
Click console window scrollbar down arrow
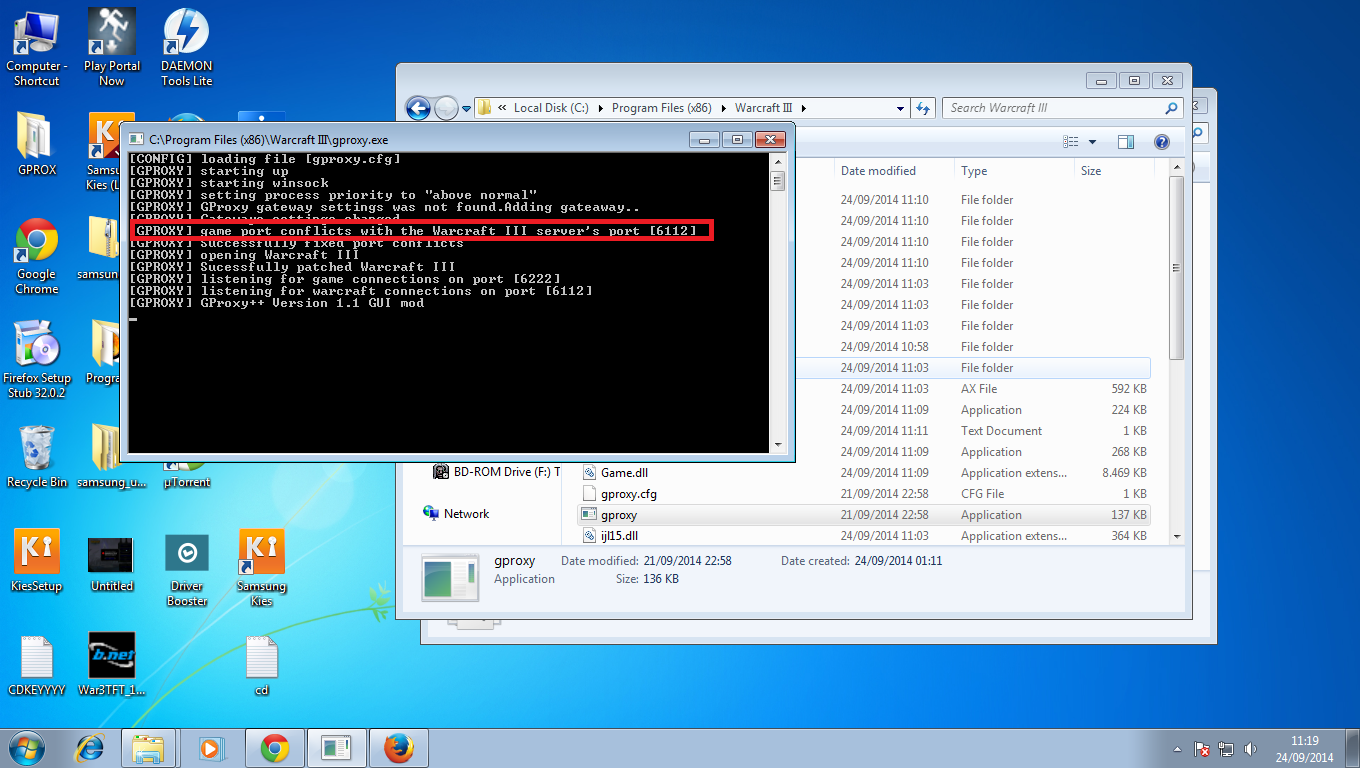pos(777,445)
